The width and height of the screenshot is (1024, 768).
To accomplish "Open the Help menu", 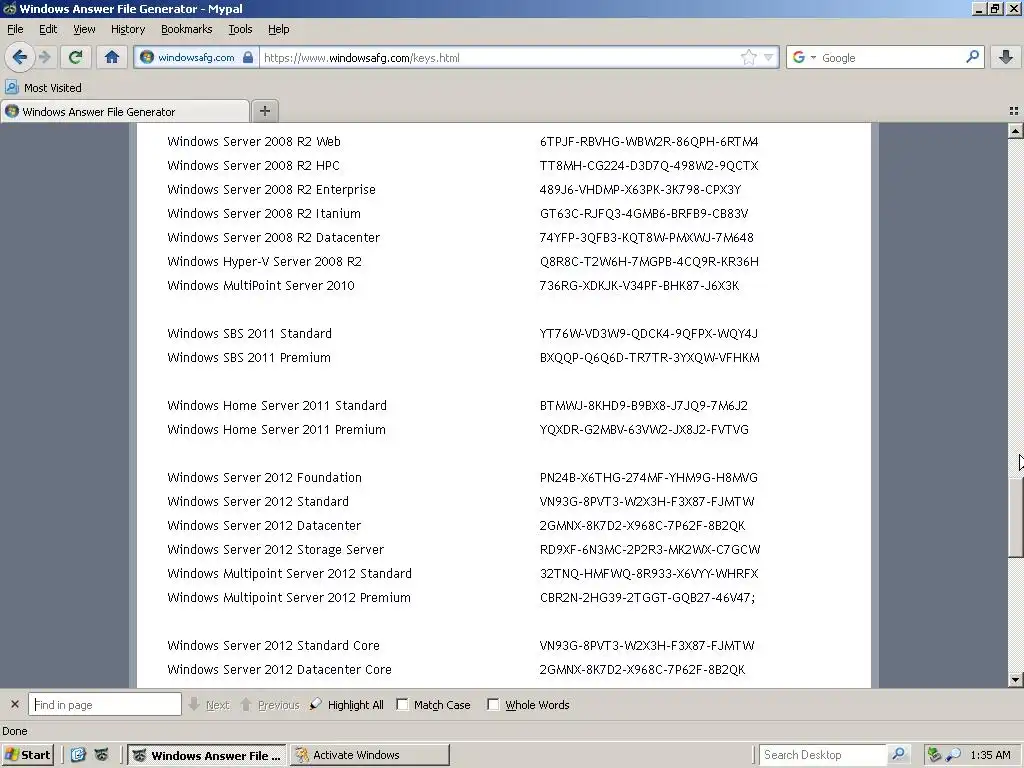I will point(278,29).
